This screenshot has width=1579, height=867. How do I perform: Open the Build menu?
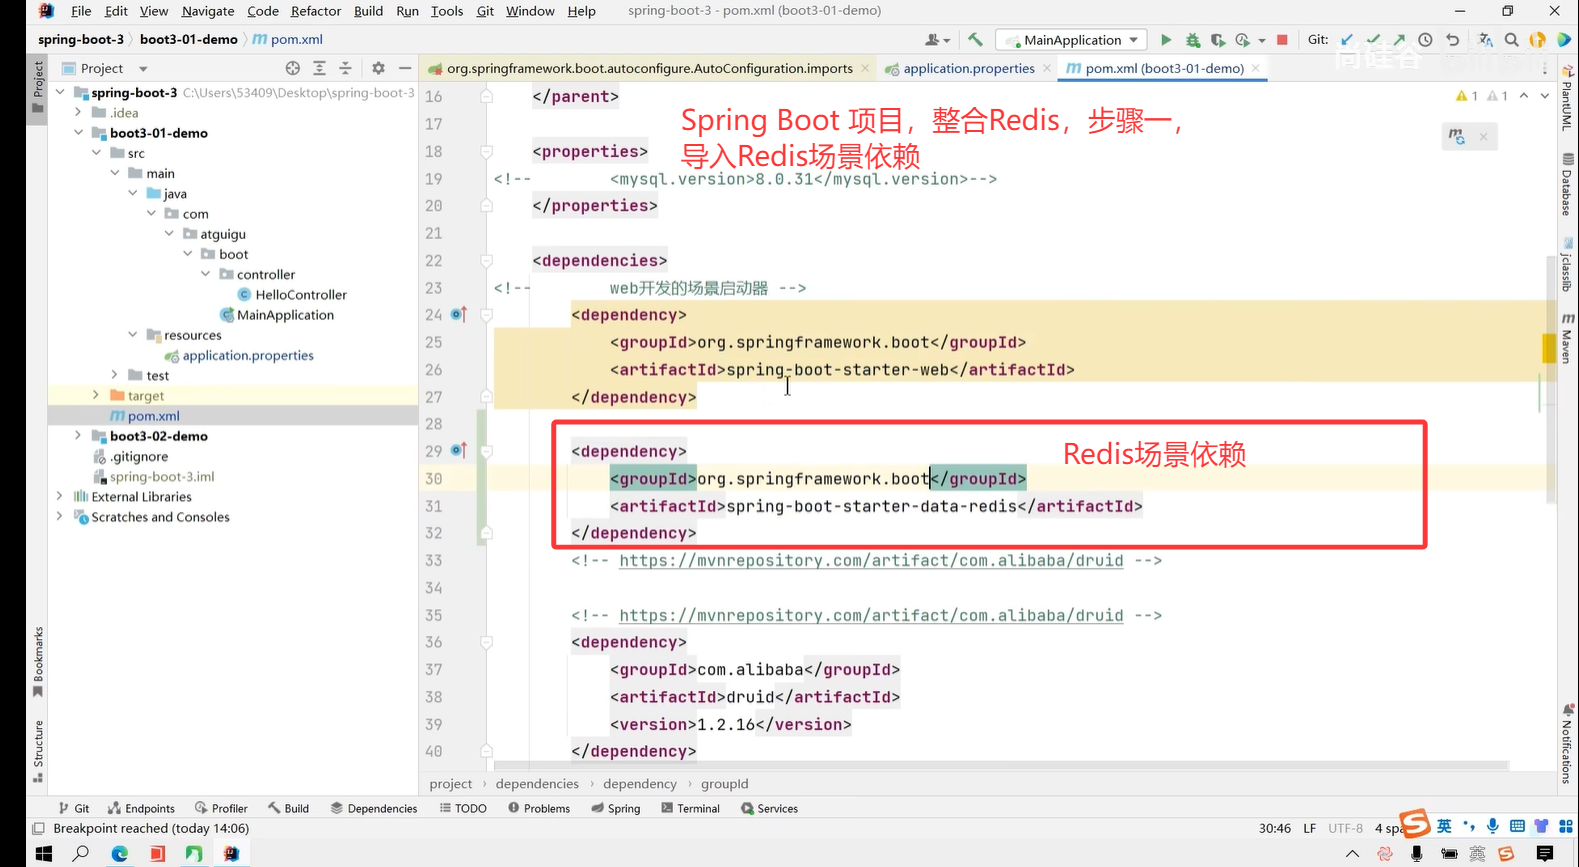tap(368, 11)
